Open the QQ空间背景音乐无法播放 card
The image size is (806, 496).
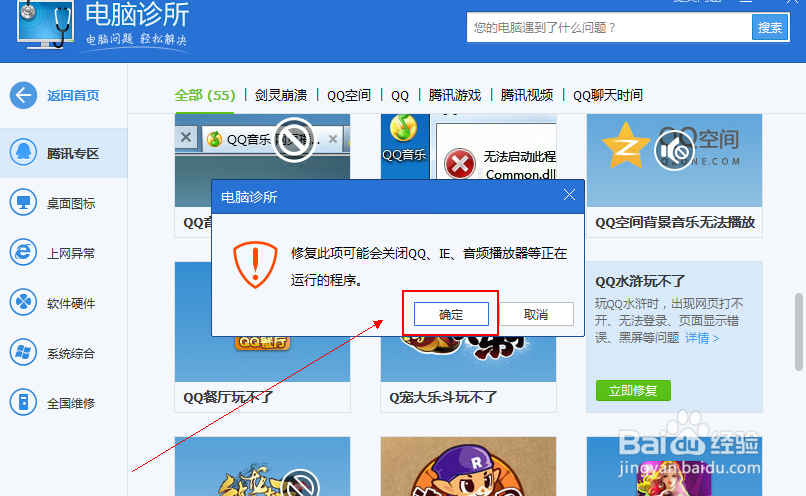(674, 175)
